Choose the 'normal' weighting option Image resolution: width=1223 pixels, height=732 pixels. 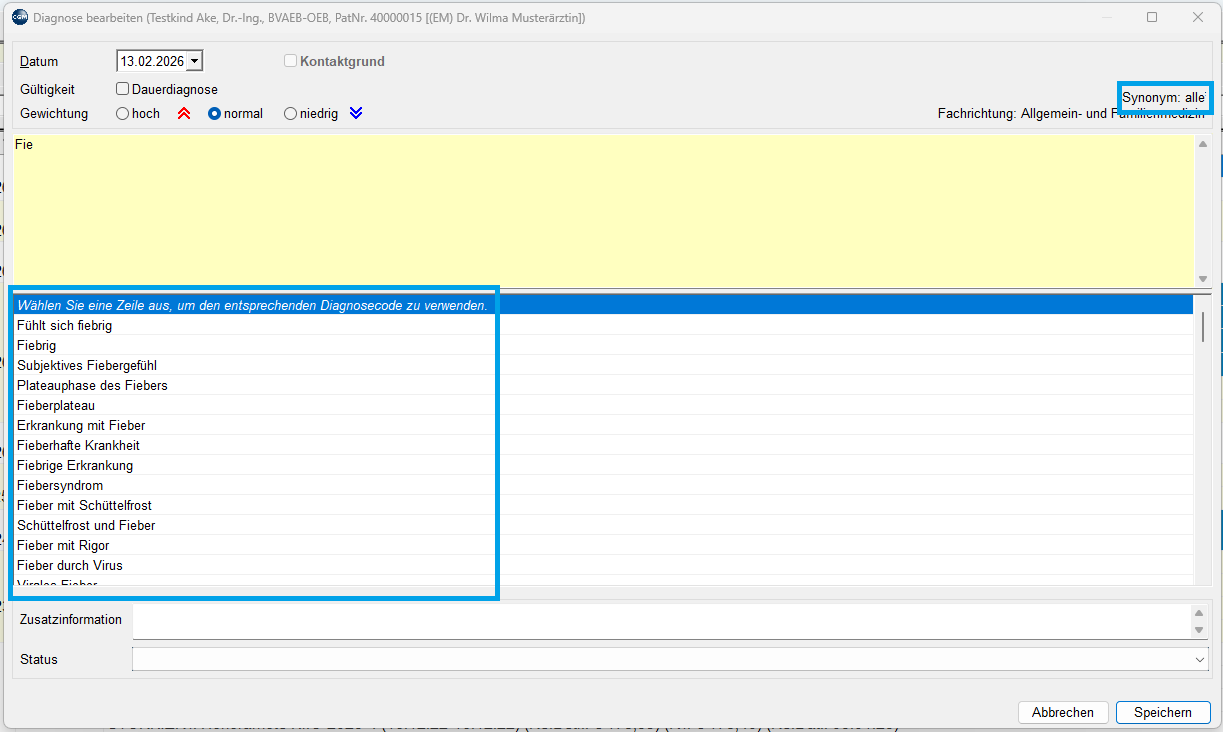coord(214,114)
